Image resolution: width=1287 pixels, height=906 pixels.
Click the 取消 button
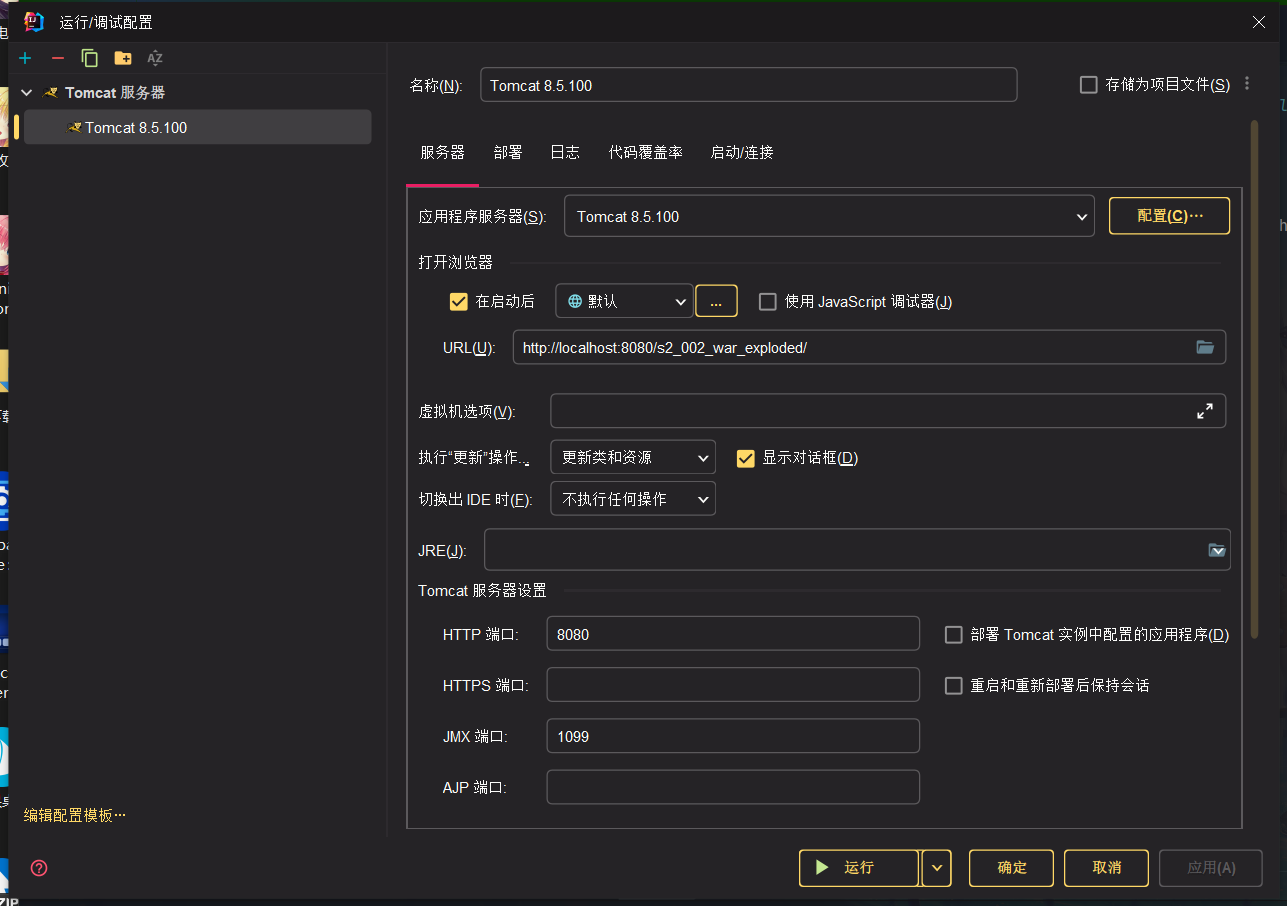pyautogui.click(x=1106, y=868)
